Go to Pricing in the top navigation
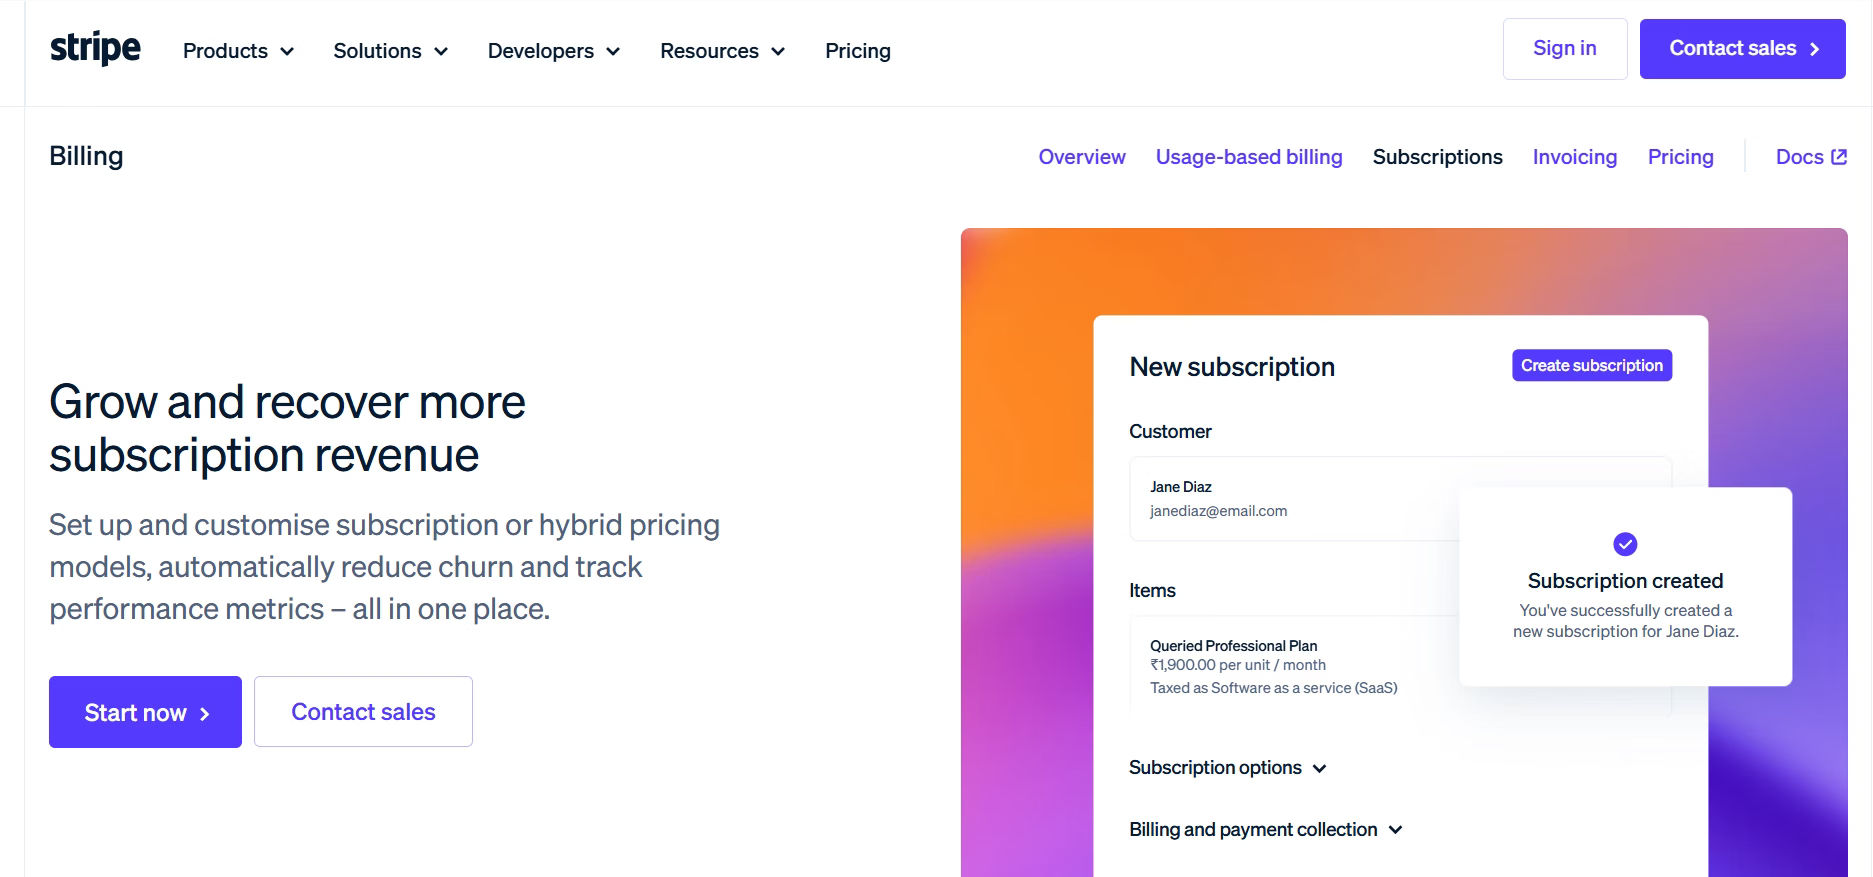The height and width of the screenshot is (877, 1873). tap(858, 51)
